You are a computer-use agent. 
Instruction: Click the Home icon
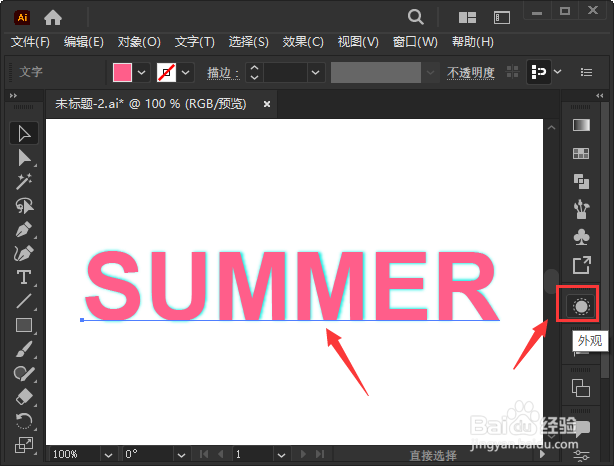[53, 18]
